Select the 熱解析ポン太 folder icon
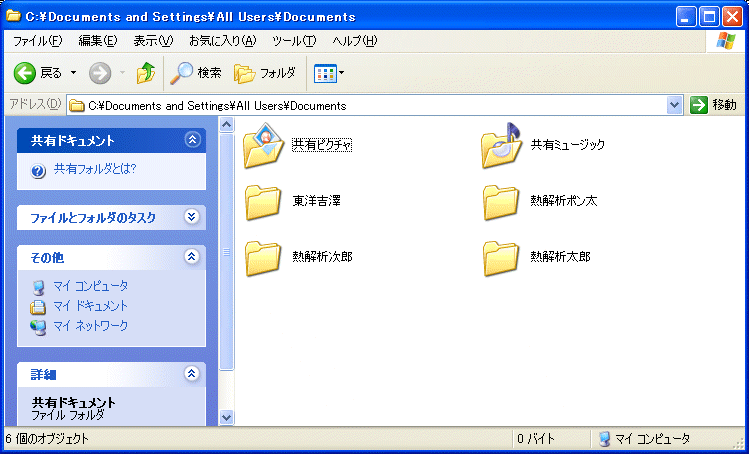The width and height of the screenshot is (749, 454). [501, 203]
